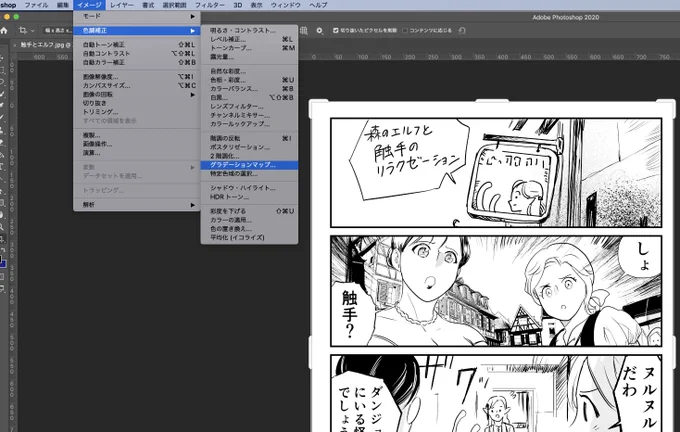Open crop settings gear icon
Viewport: 680px width, 432px height.
click(x=320, y=30)
